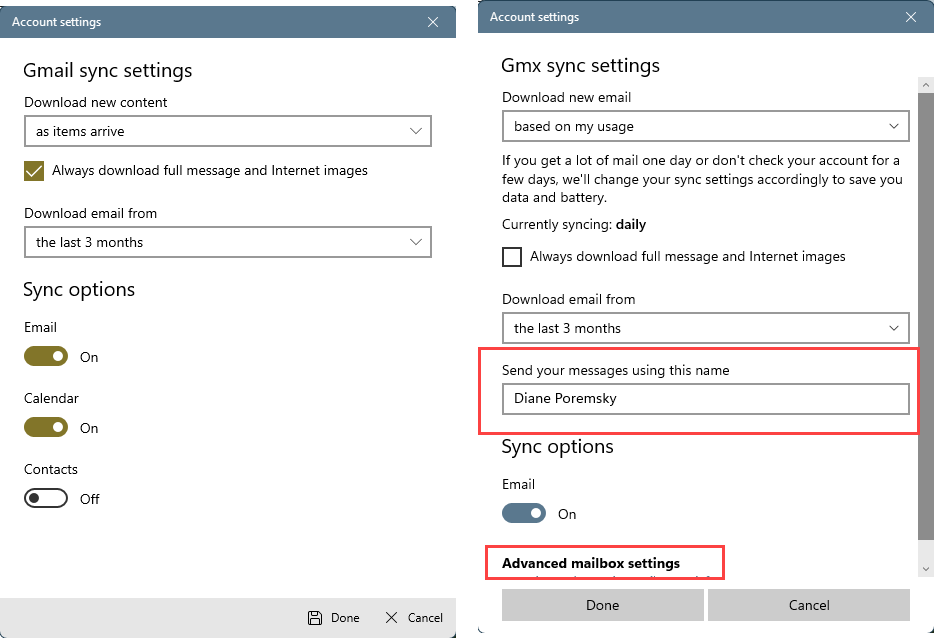Enable the Contacts sync toggle
934x638 pixels.
(x=45, y=498)
